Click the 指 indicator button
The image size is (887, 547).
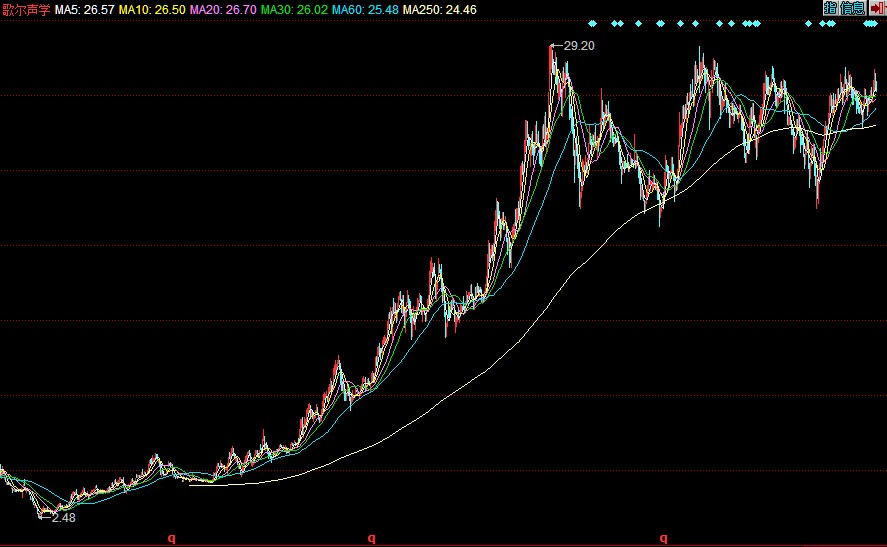click(x=830, y=8)
